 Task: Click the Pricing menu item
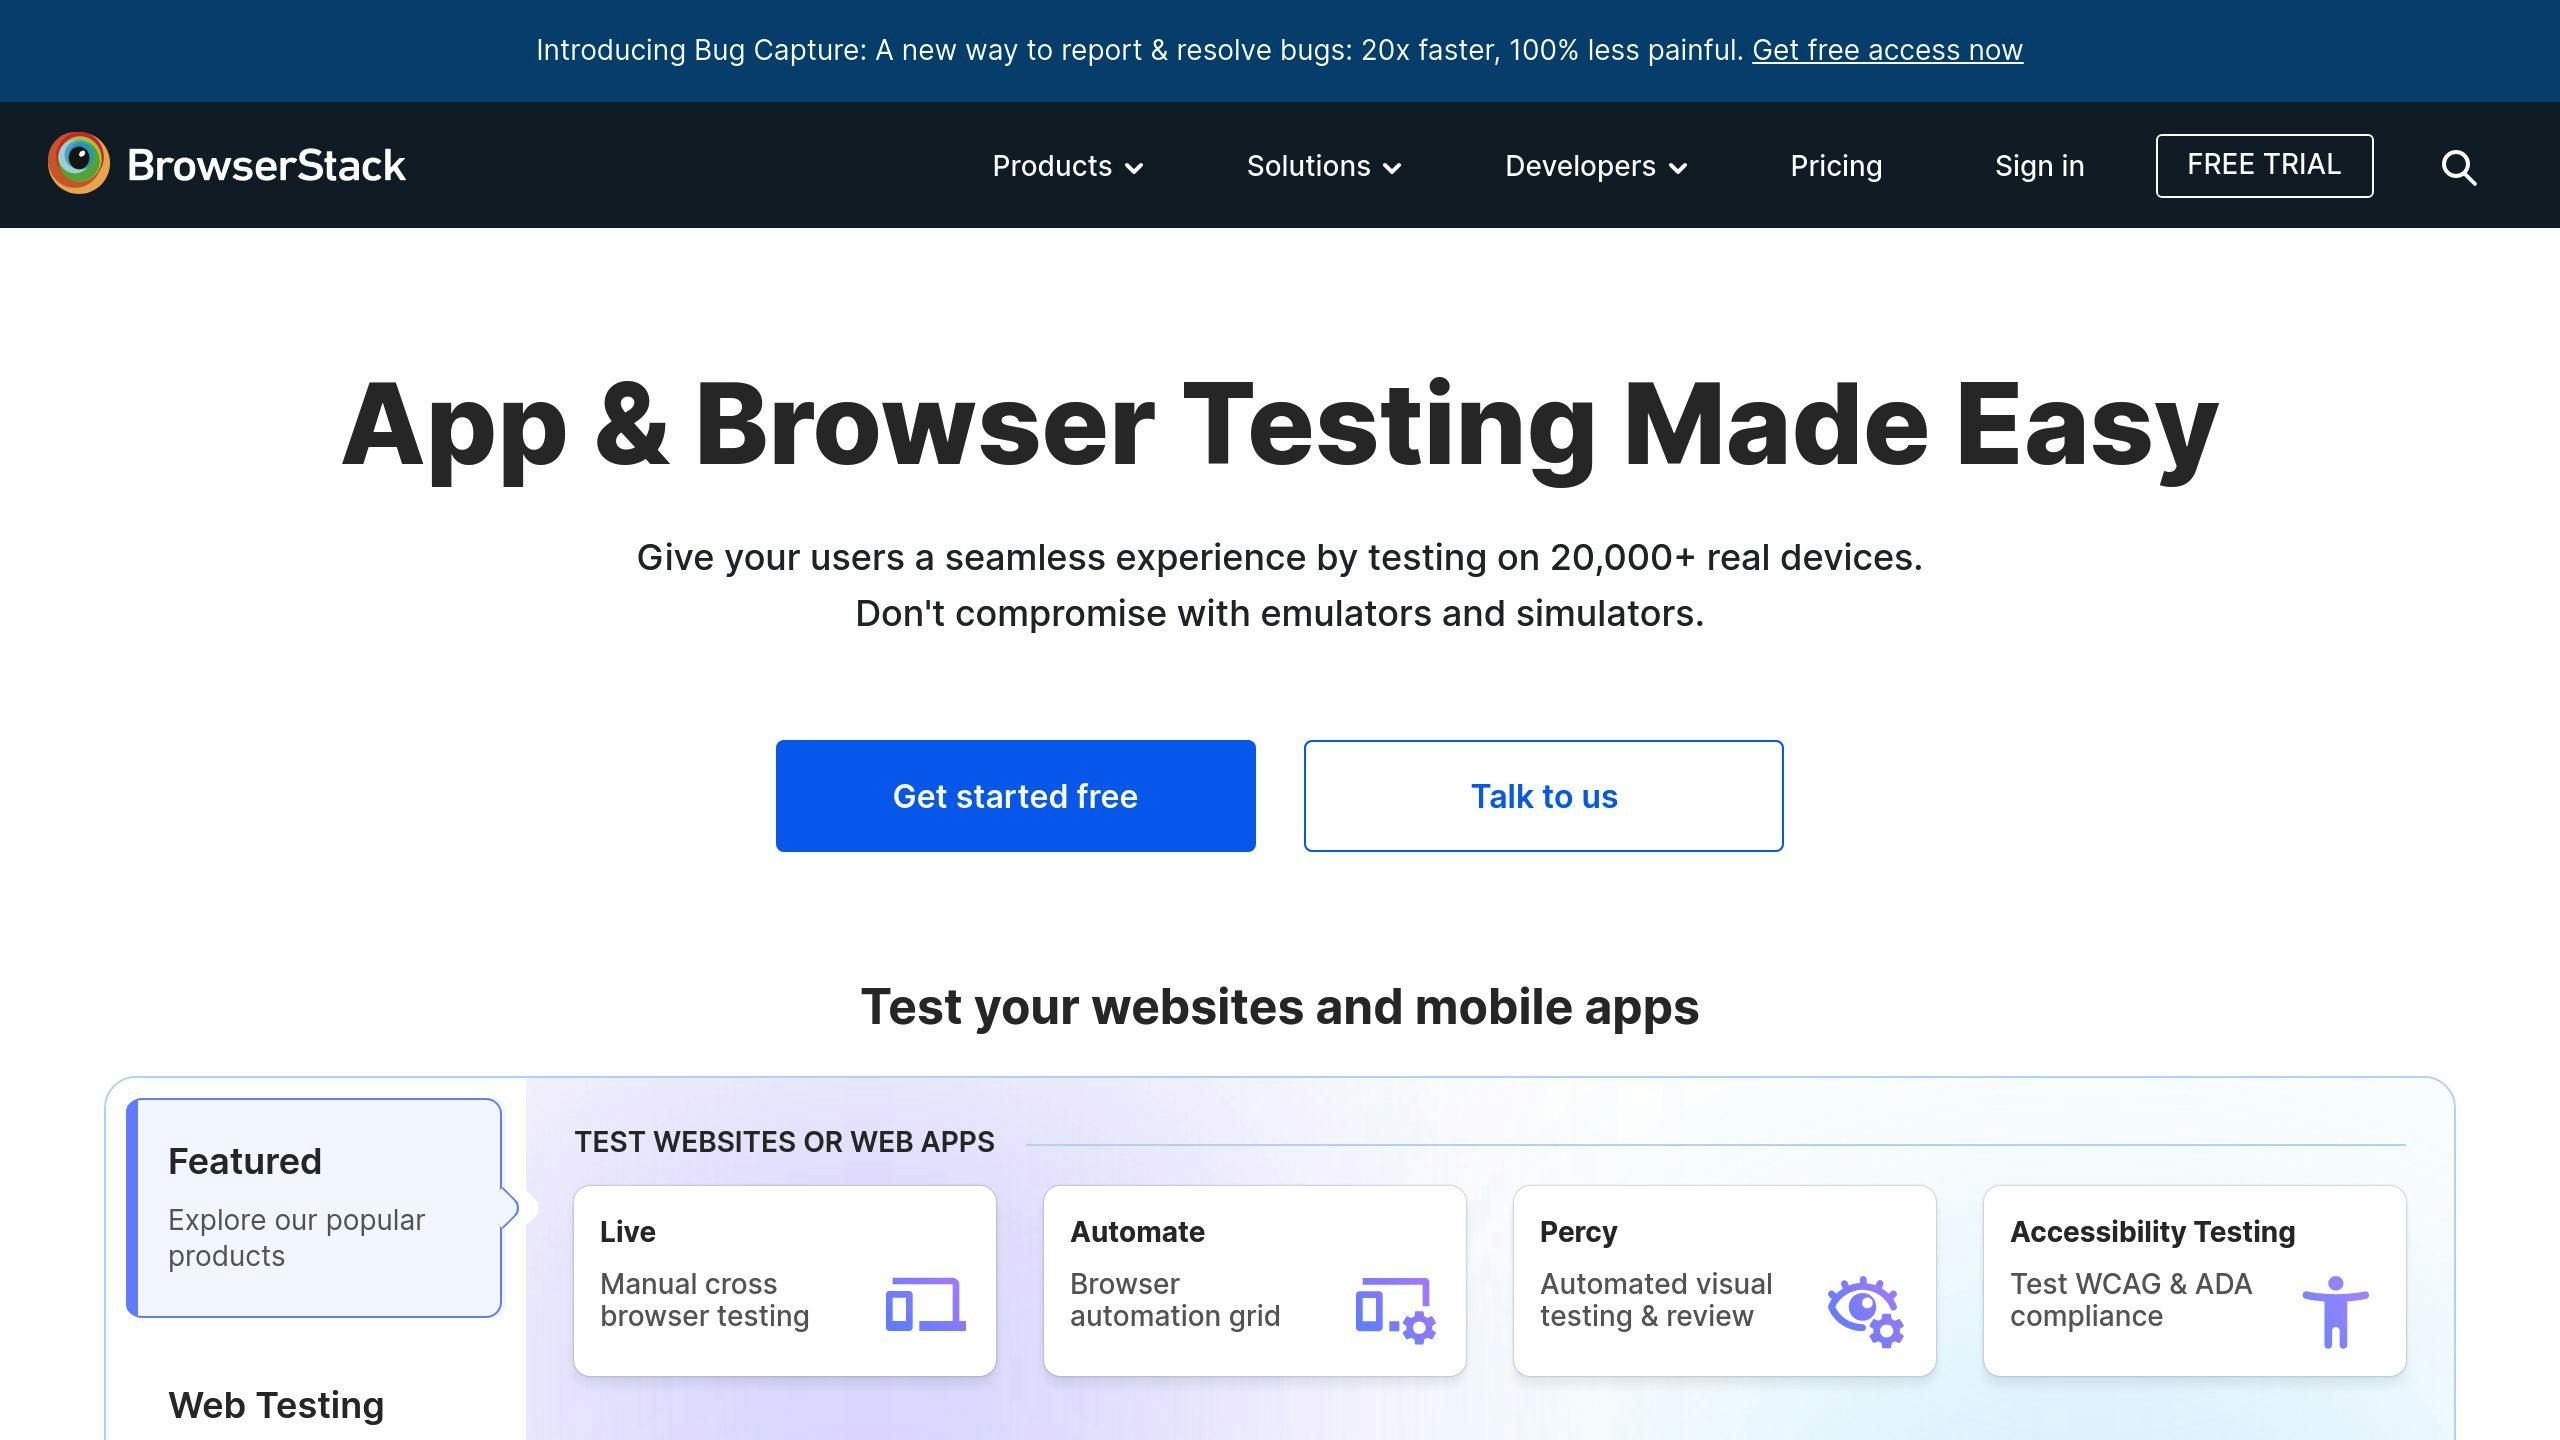[1836, 164]
